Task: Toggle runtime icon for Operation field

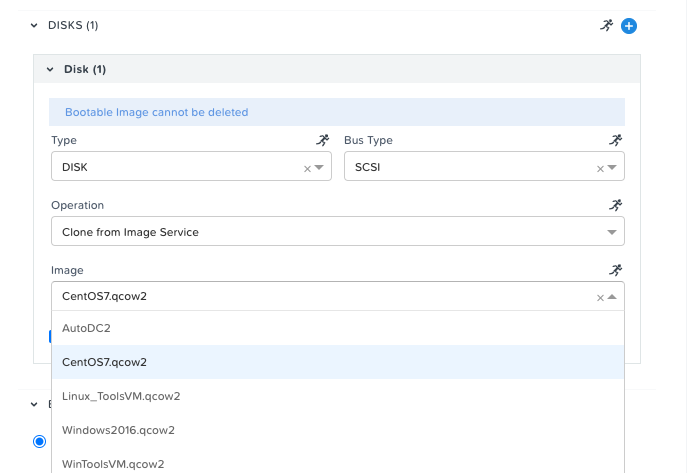Action: click(616, 205)
